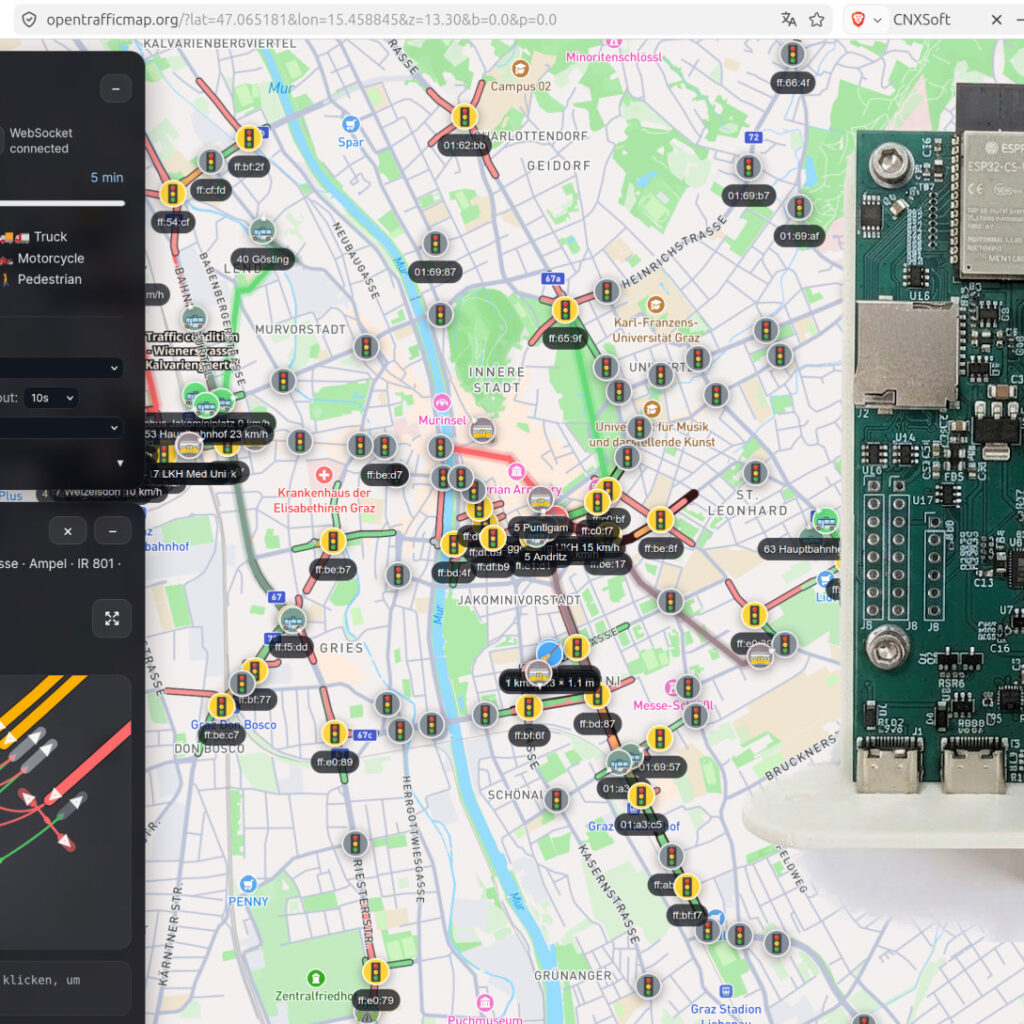Click the ff:be:d7 marker label

(384, 475)
